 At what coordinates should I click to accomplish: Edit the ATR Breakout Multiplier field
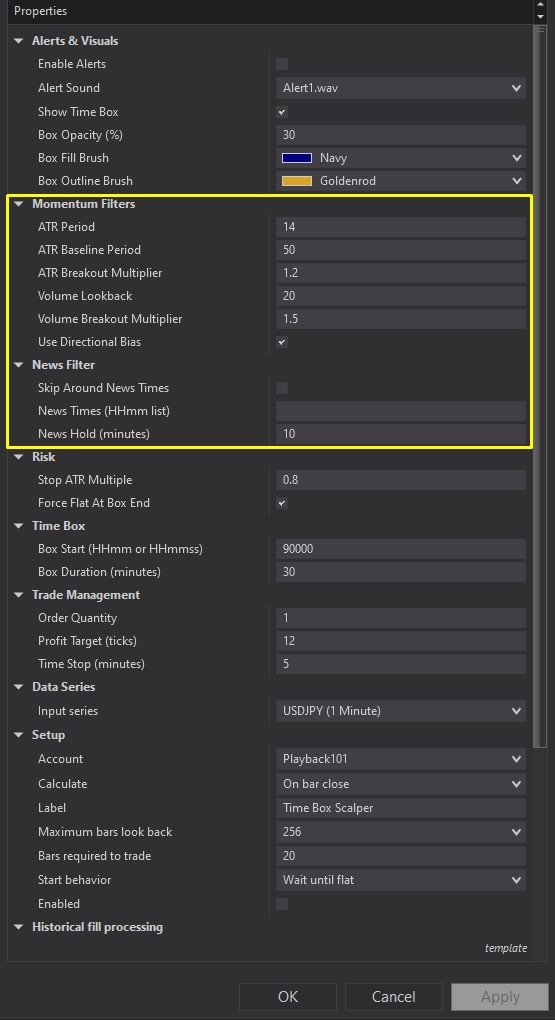coord(401,273)
